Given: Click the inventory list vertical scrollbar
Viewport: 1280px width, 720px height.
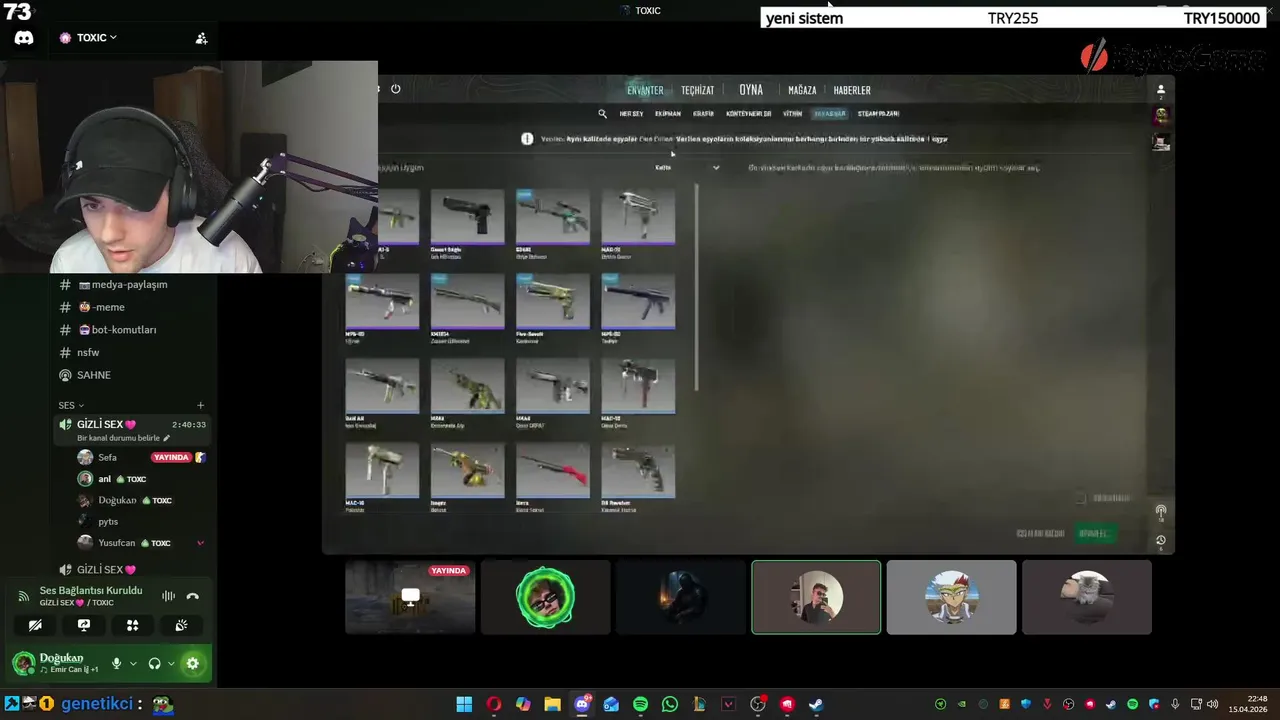Looking at the screenshot, I should tap(696, 288).
